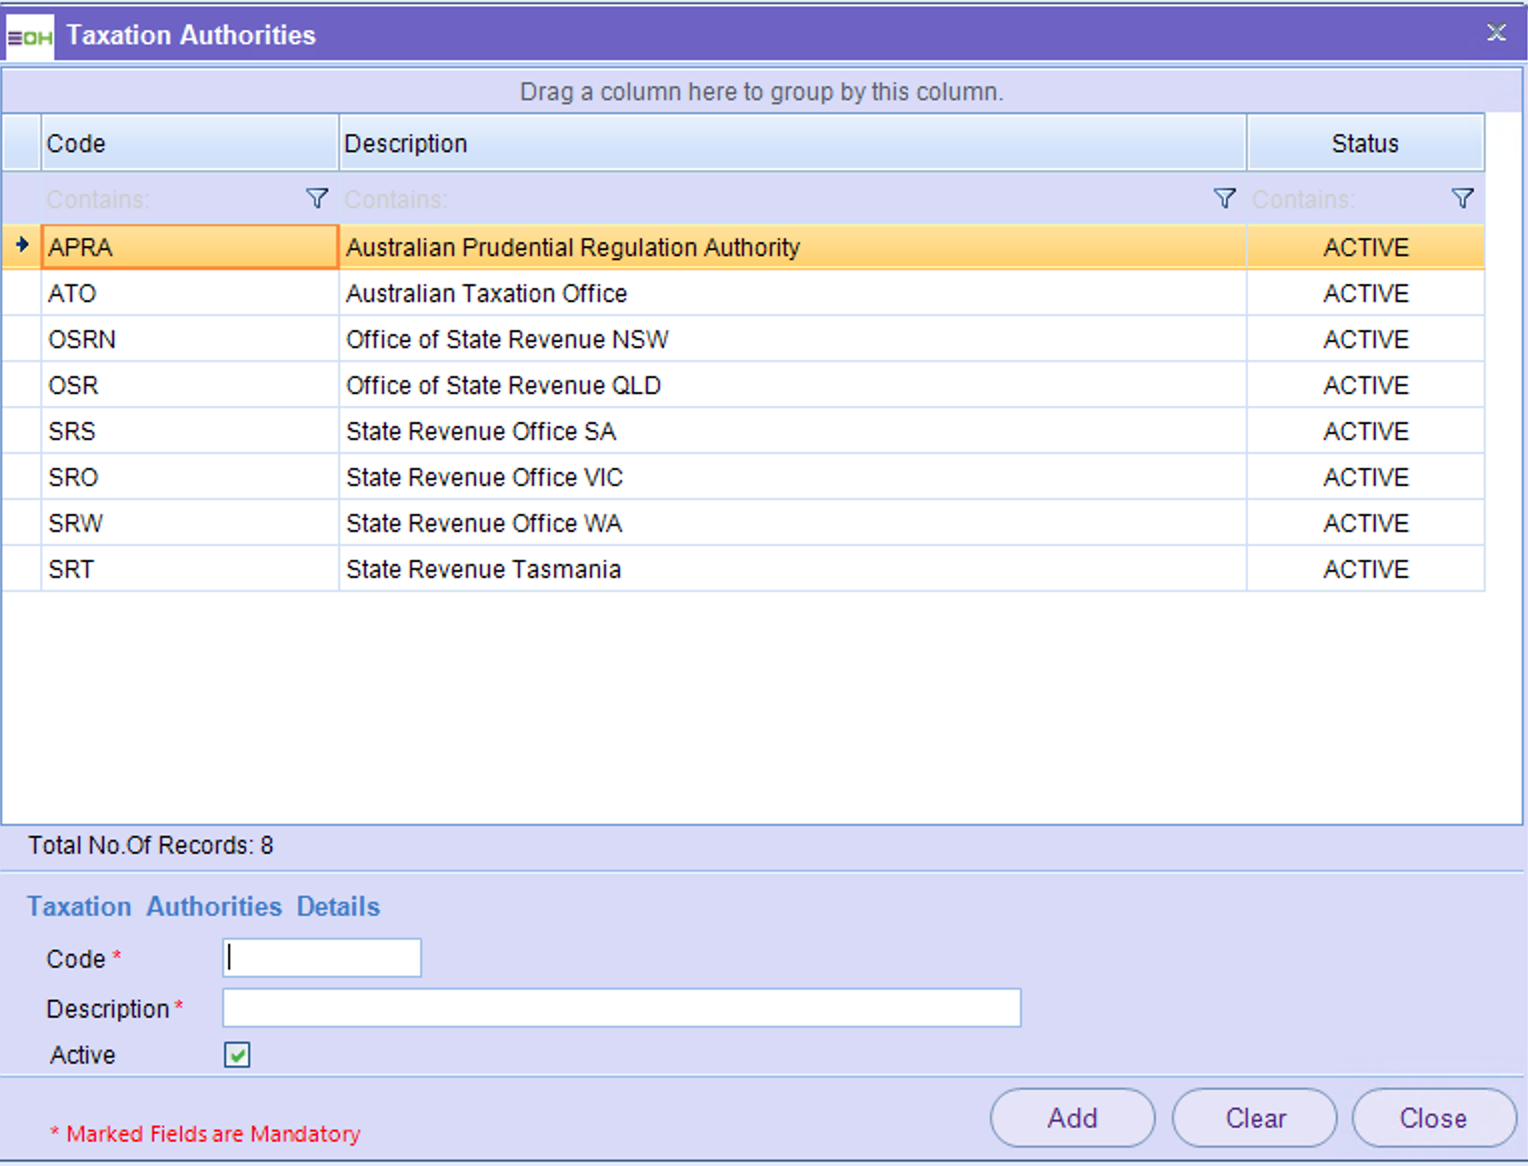
Task: Sort by the Description column header
Action: [790, 143]
